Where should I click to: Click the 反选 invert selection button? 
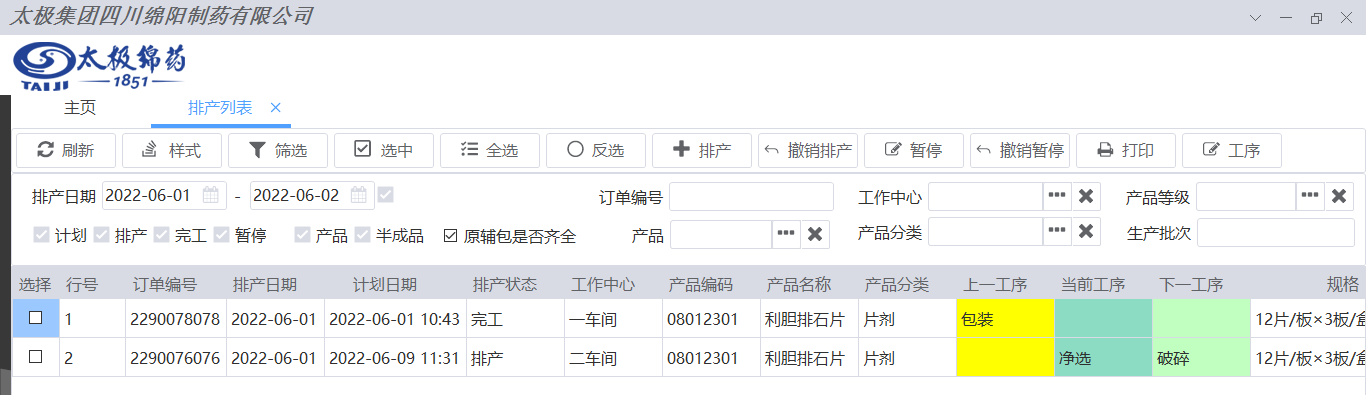[596, 151]
